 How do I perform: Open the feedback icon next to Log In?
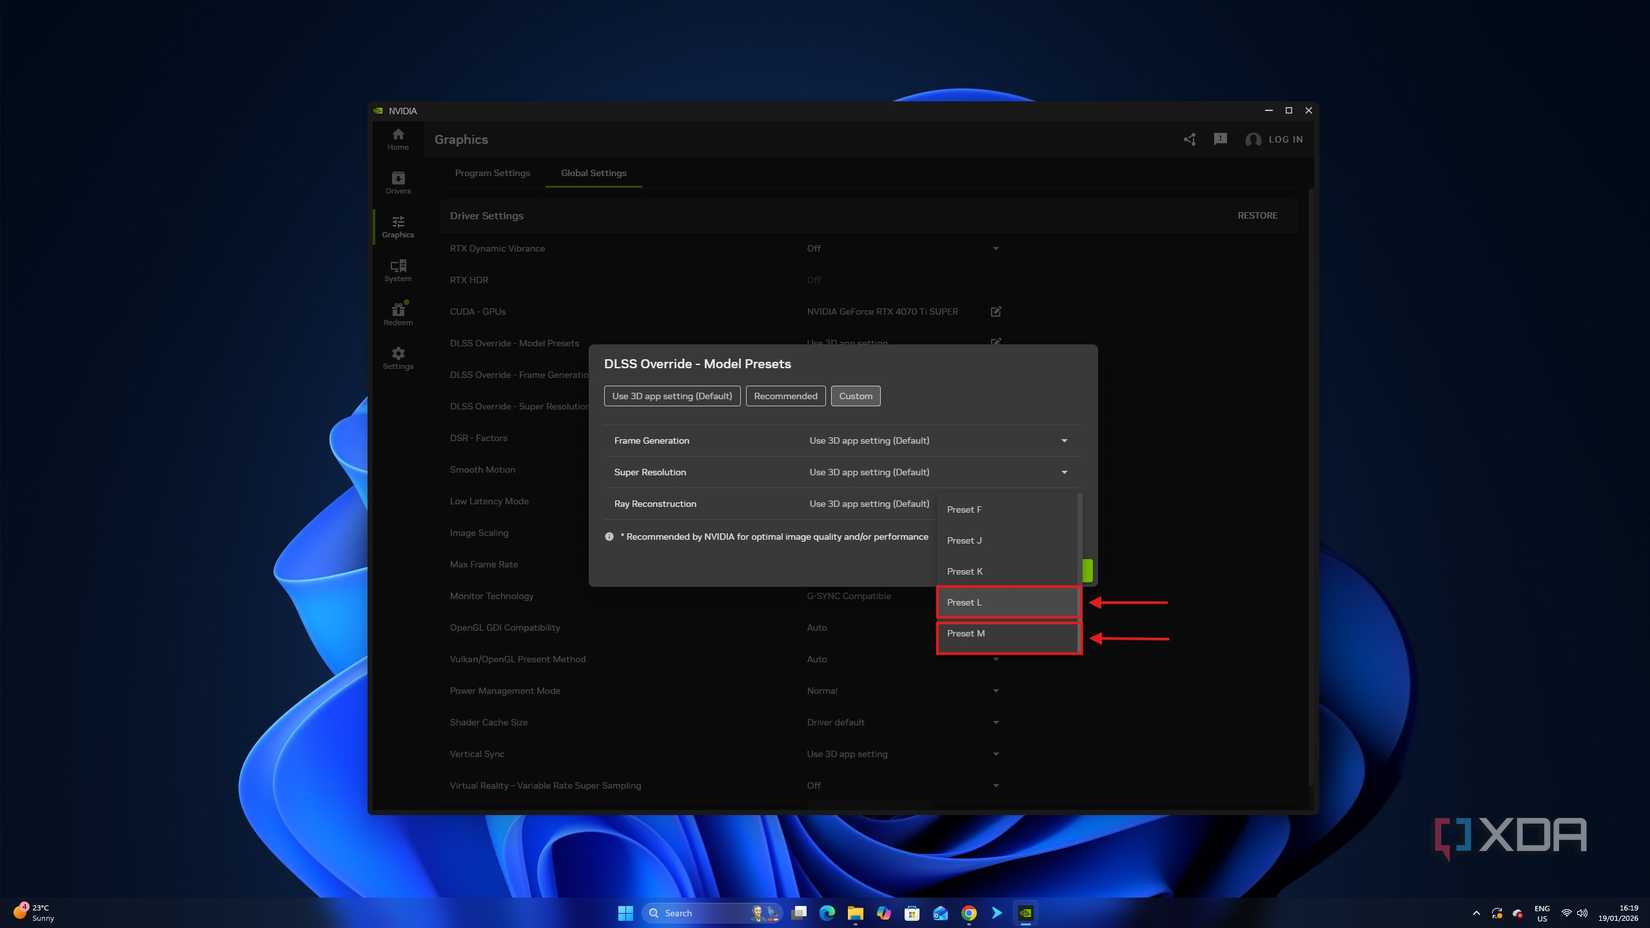1220,139
